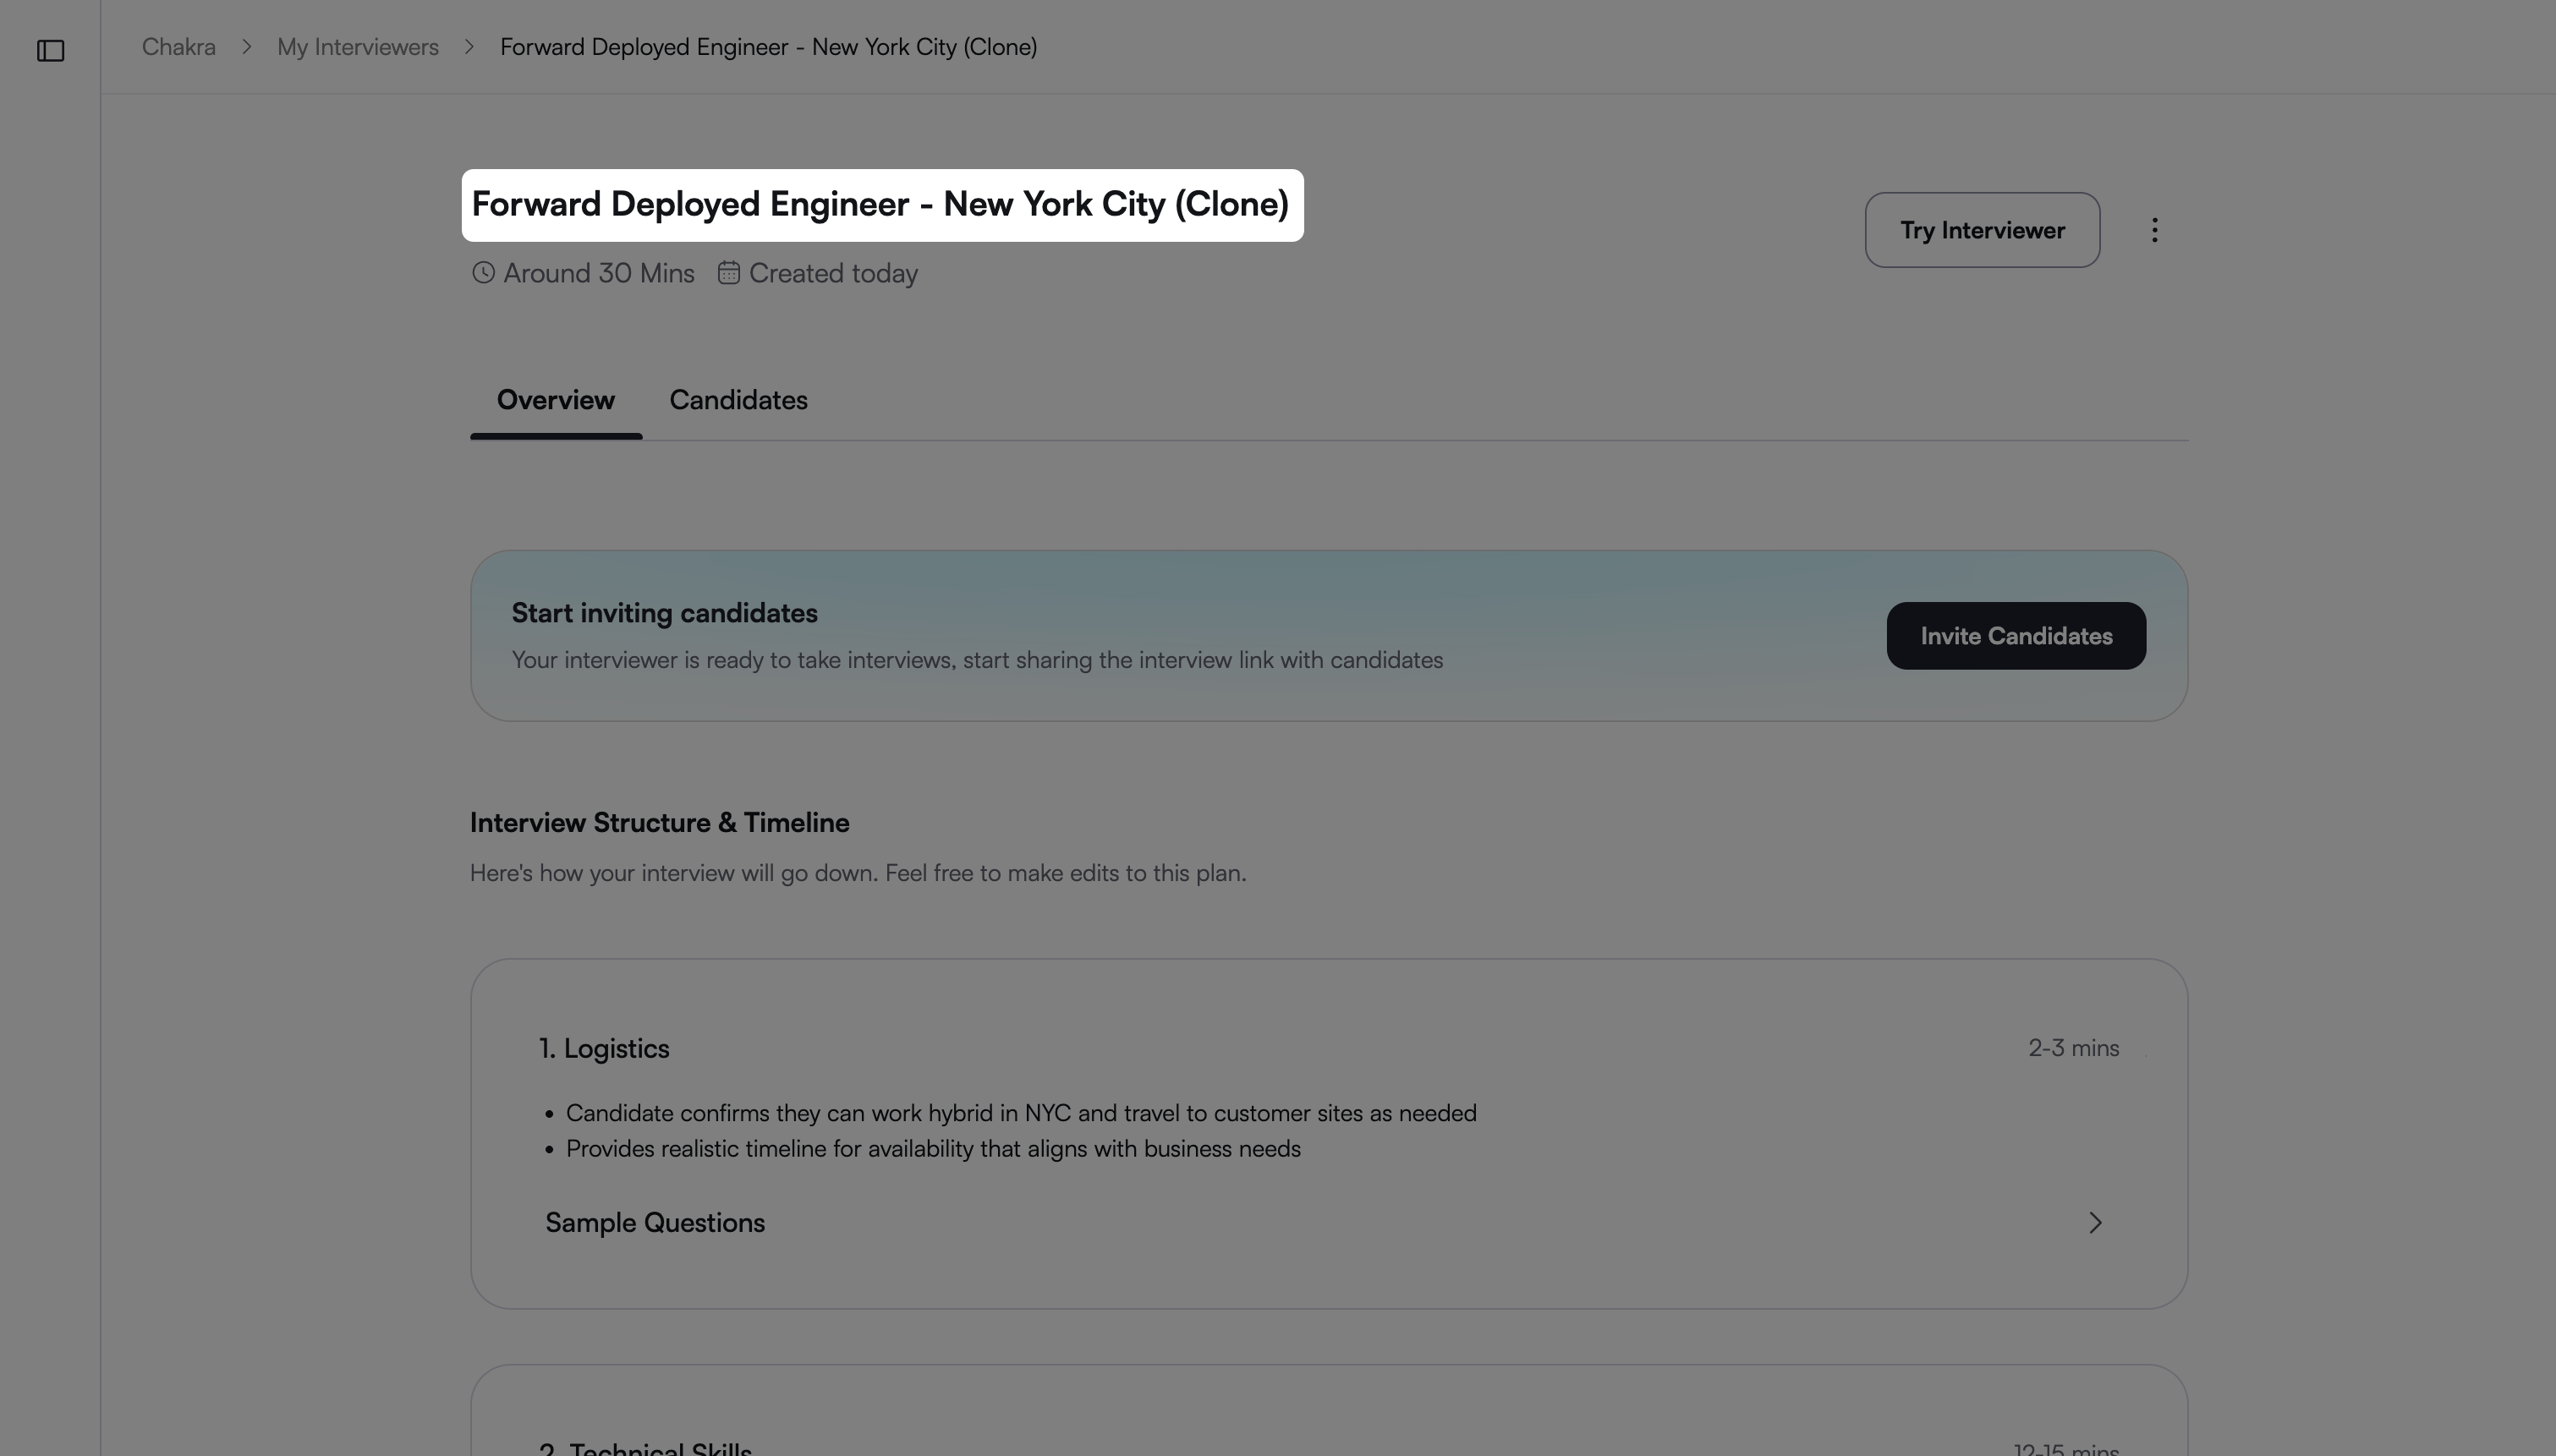The image size is (2556, 1456).
Task: Click the clock icon beside Around 30 Mins
Action: pos(483,273)
